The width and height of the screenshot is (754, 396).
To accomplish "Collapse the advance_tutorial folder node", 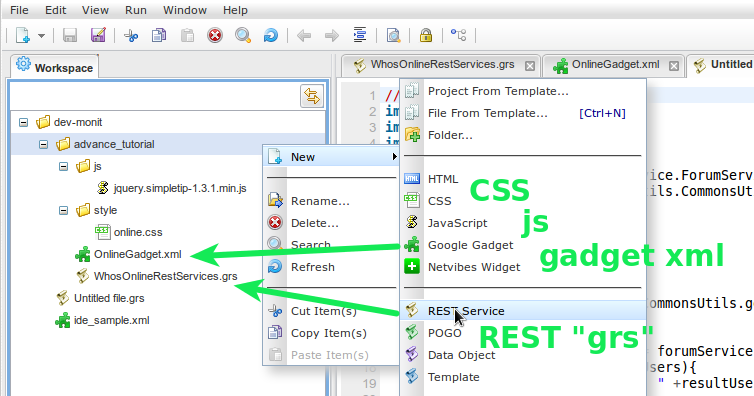I will 43,144.
